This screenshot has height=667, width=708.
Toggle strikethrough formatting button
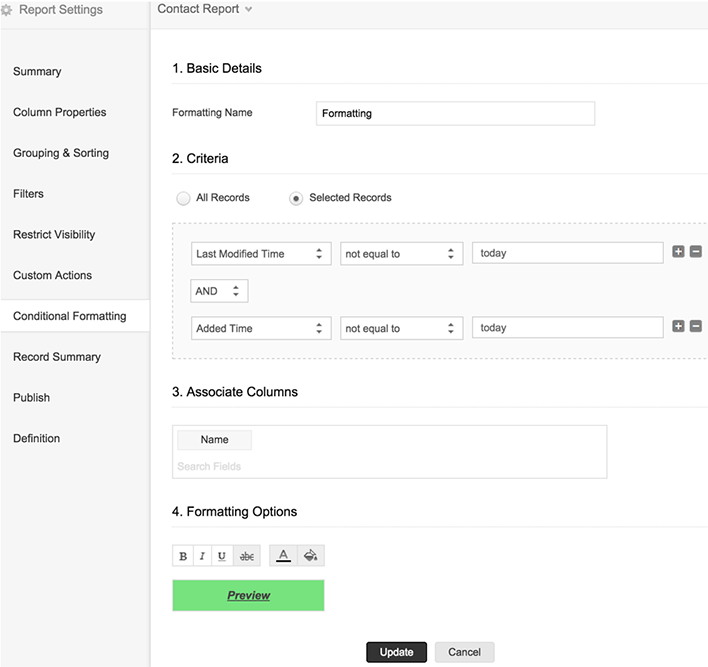coord(246,556)
